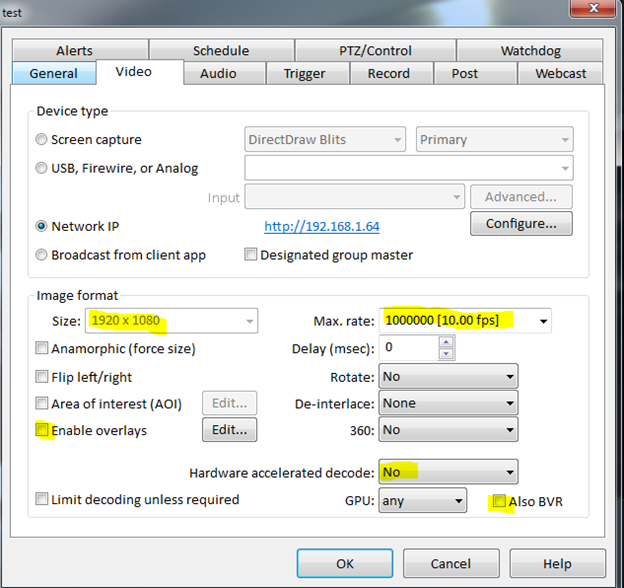Viewport: 624px width, 588px height.
Task: Open the http://192.168.1.64 link
Action: pyautogui.click(x=322, y=227)
